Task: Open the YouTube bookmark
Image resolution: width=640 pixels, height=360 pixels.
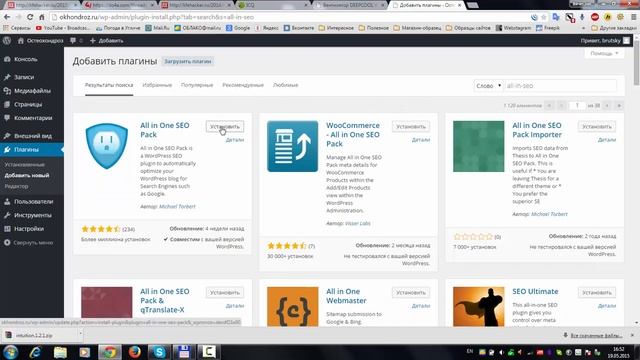Action: (x=63, y=28)
